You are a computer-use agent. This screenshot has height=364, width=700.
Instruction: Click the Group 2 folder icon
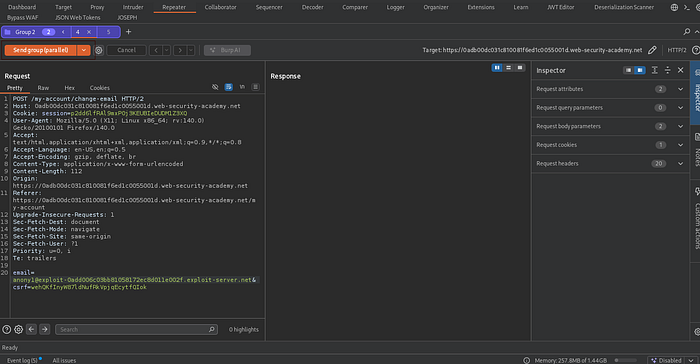click(8, 32)
